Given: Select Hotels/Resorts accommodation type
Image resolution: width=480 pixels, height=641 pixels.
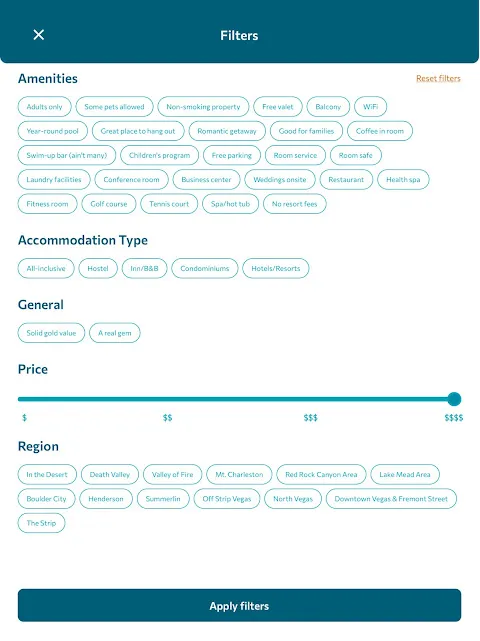Looking at the screenshot, I should pyautogui.click(x=276, y=269).
